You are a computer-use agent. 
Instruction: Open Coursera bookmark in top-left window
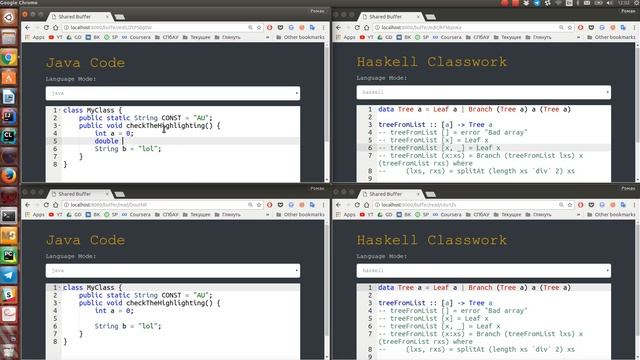click(x=136, y=37)
